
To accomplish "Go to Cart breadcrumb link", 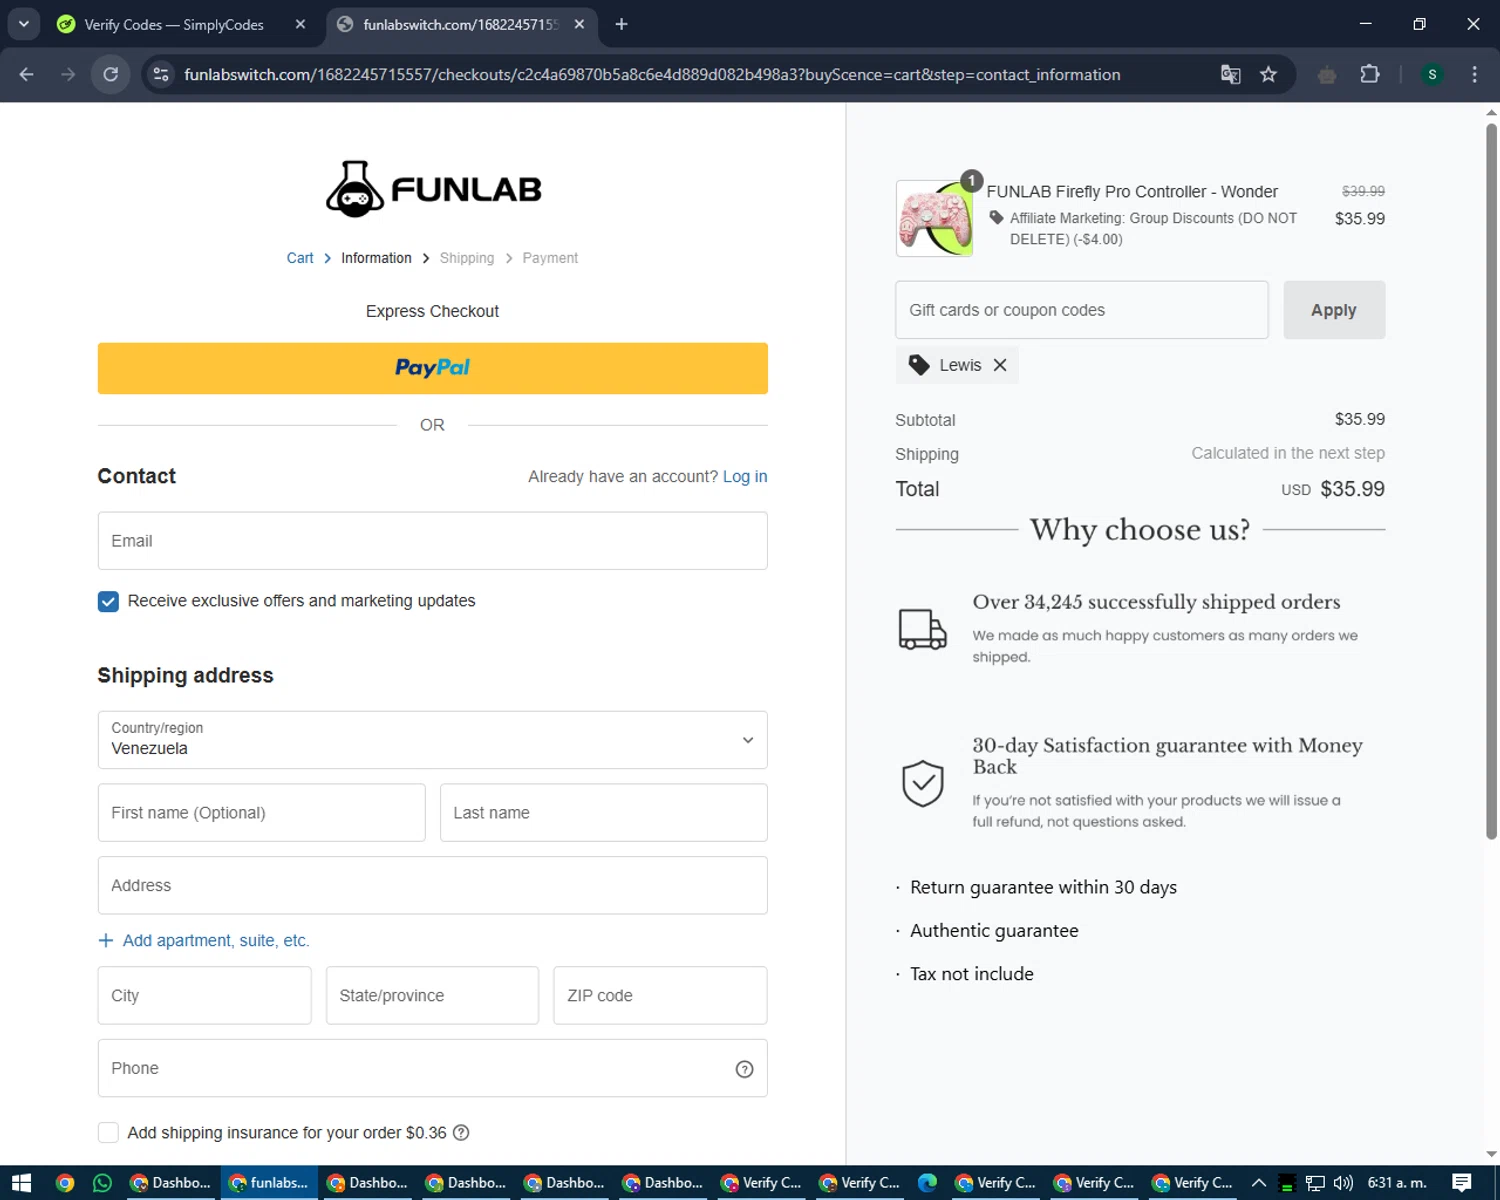I will (300, 258).
